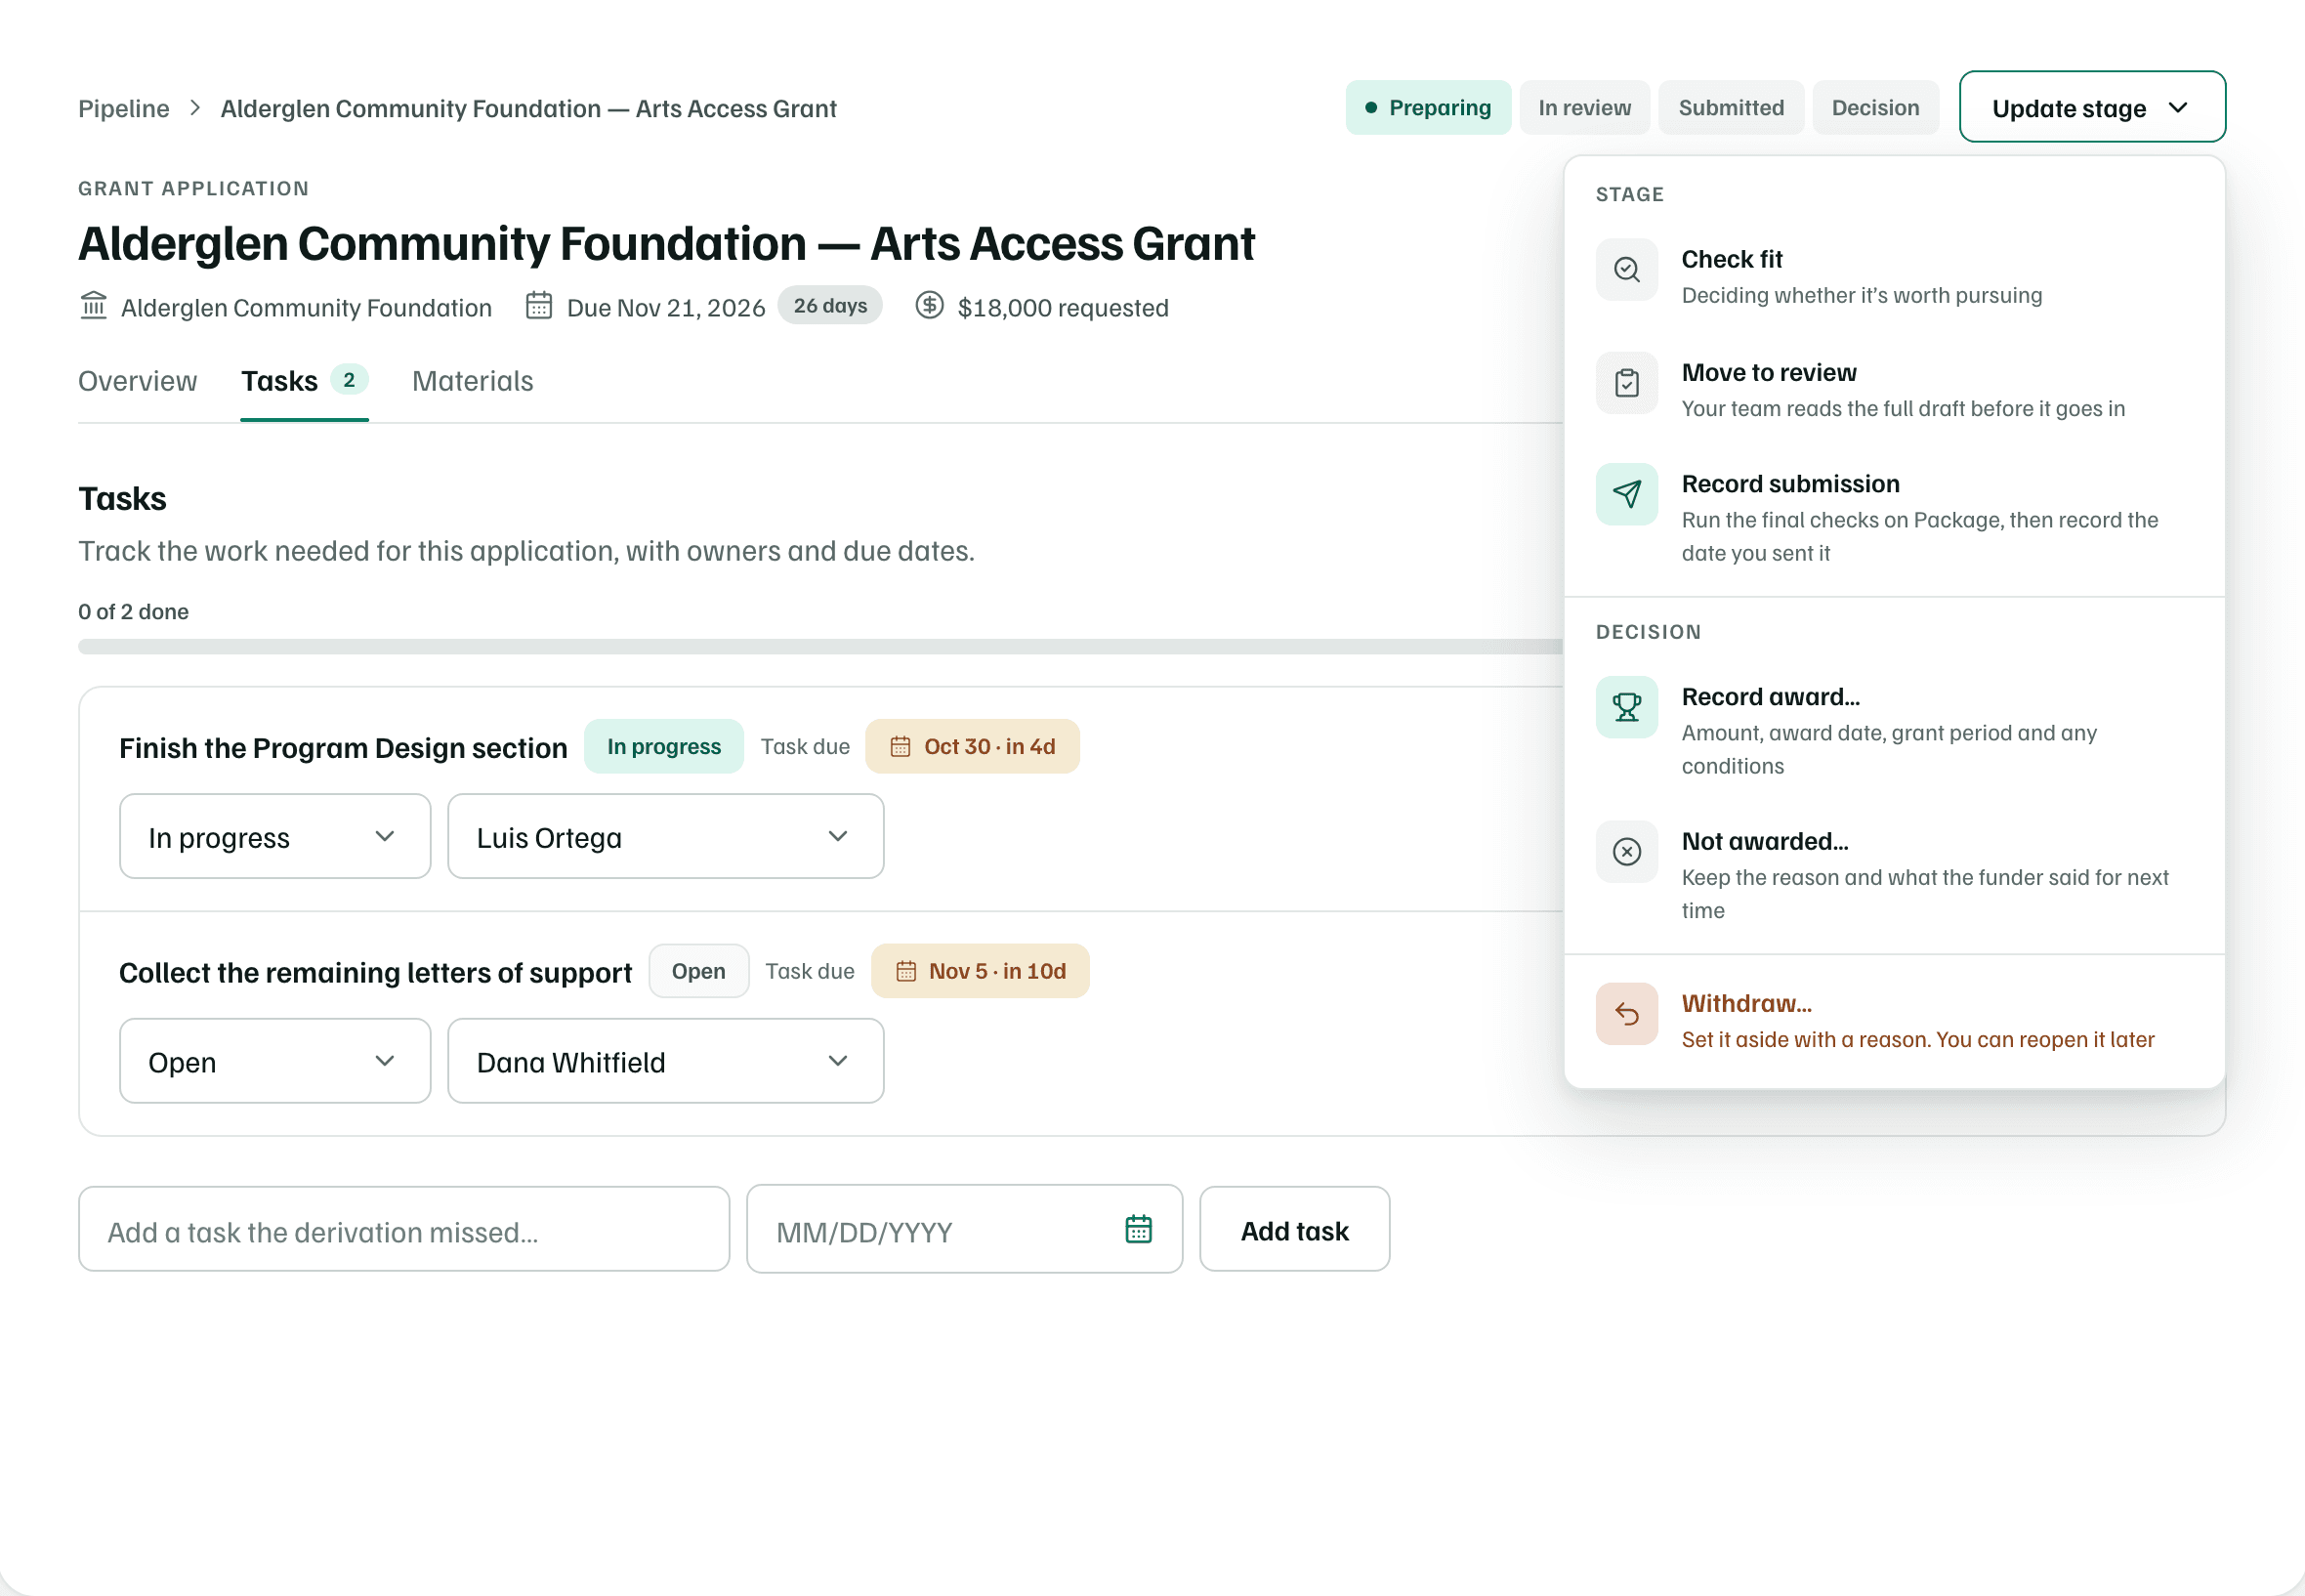Select Withdraw… menu entry
The image size is (2305, 1596).
[x=1894, y=1020]
